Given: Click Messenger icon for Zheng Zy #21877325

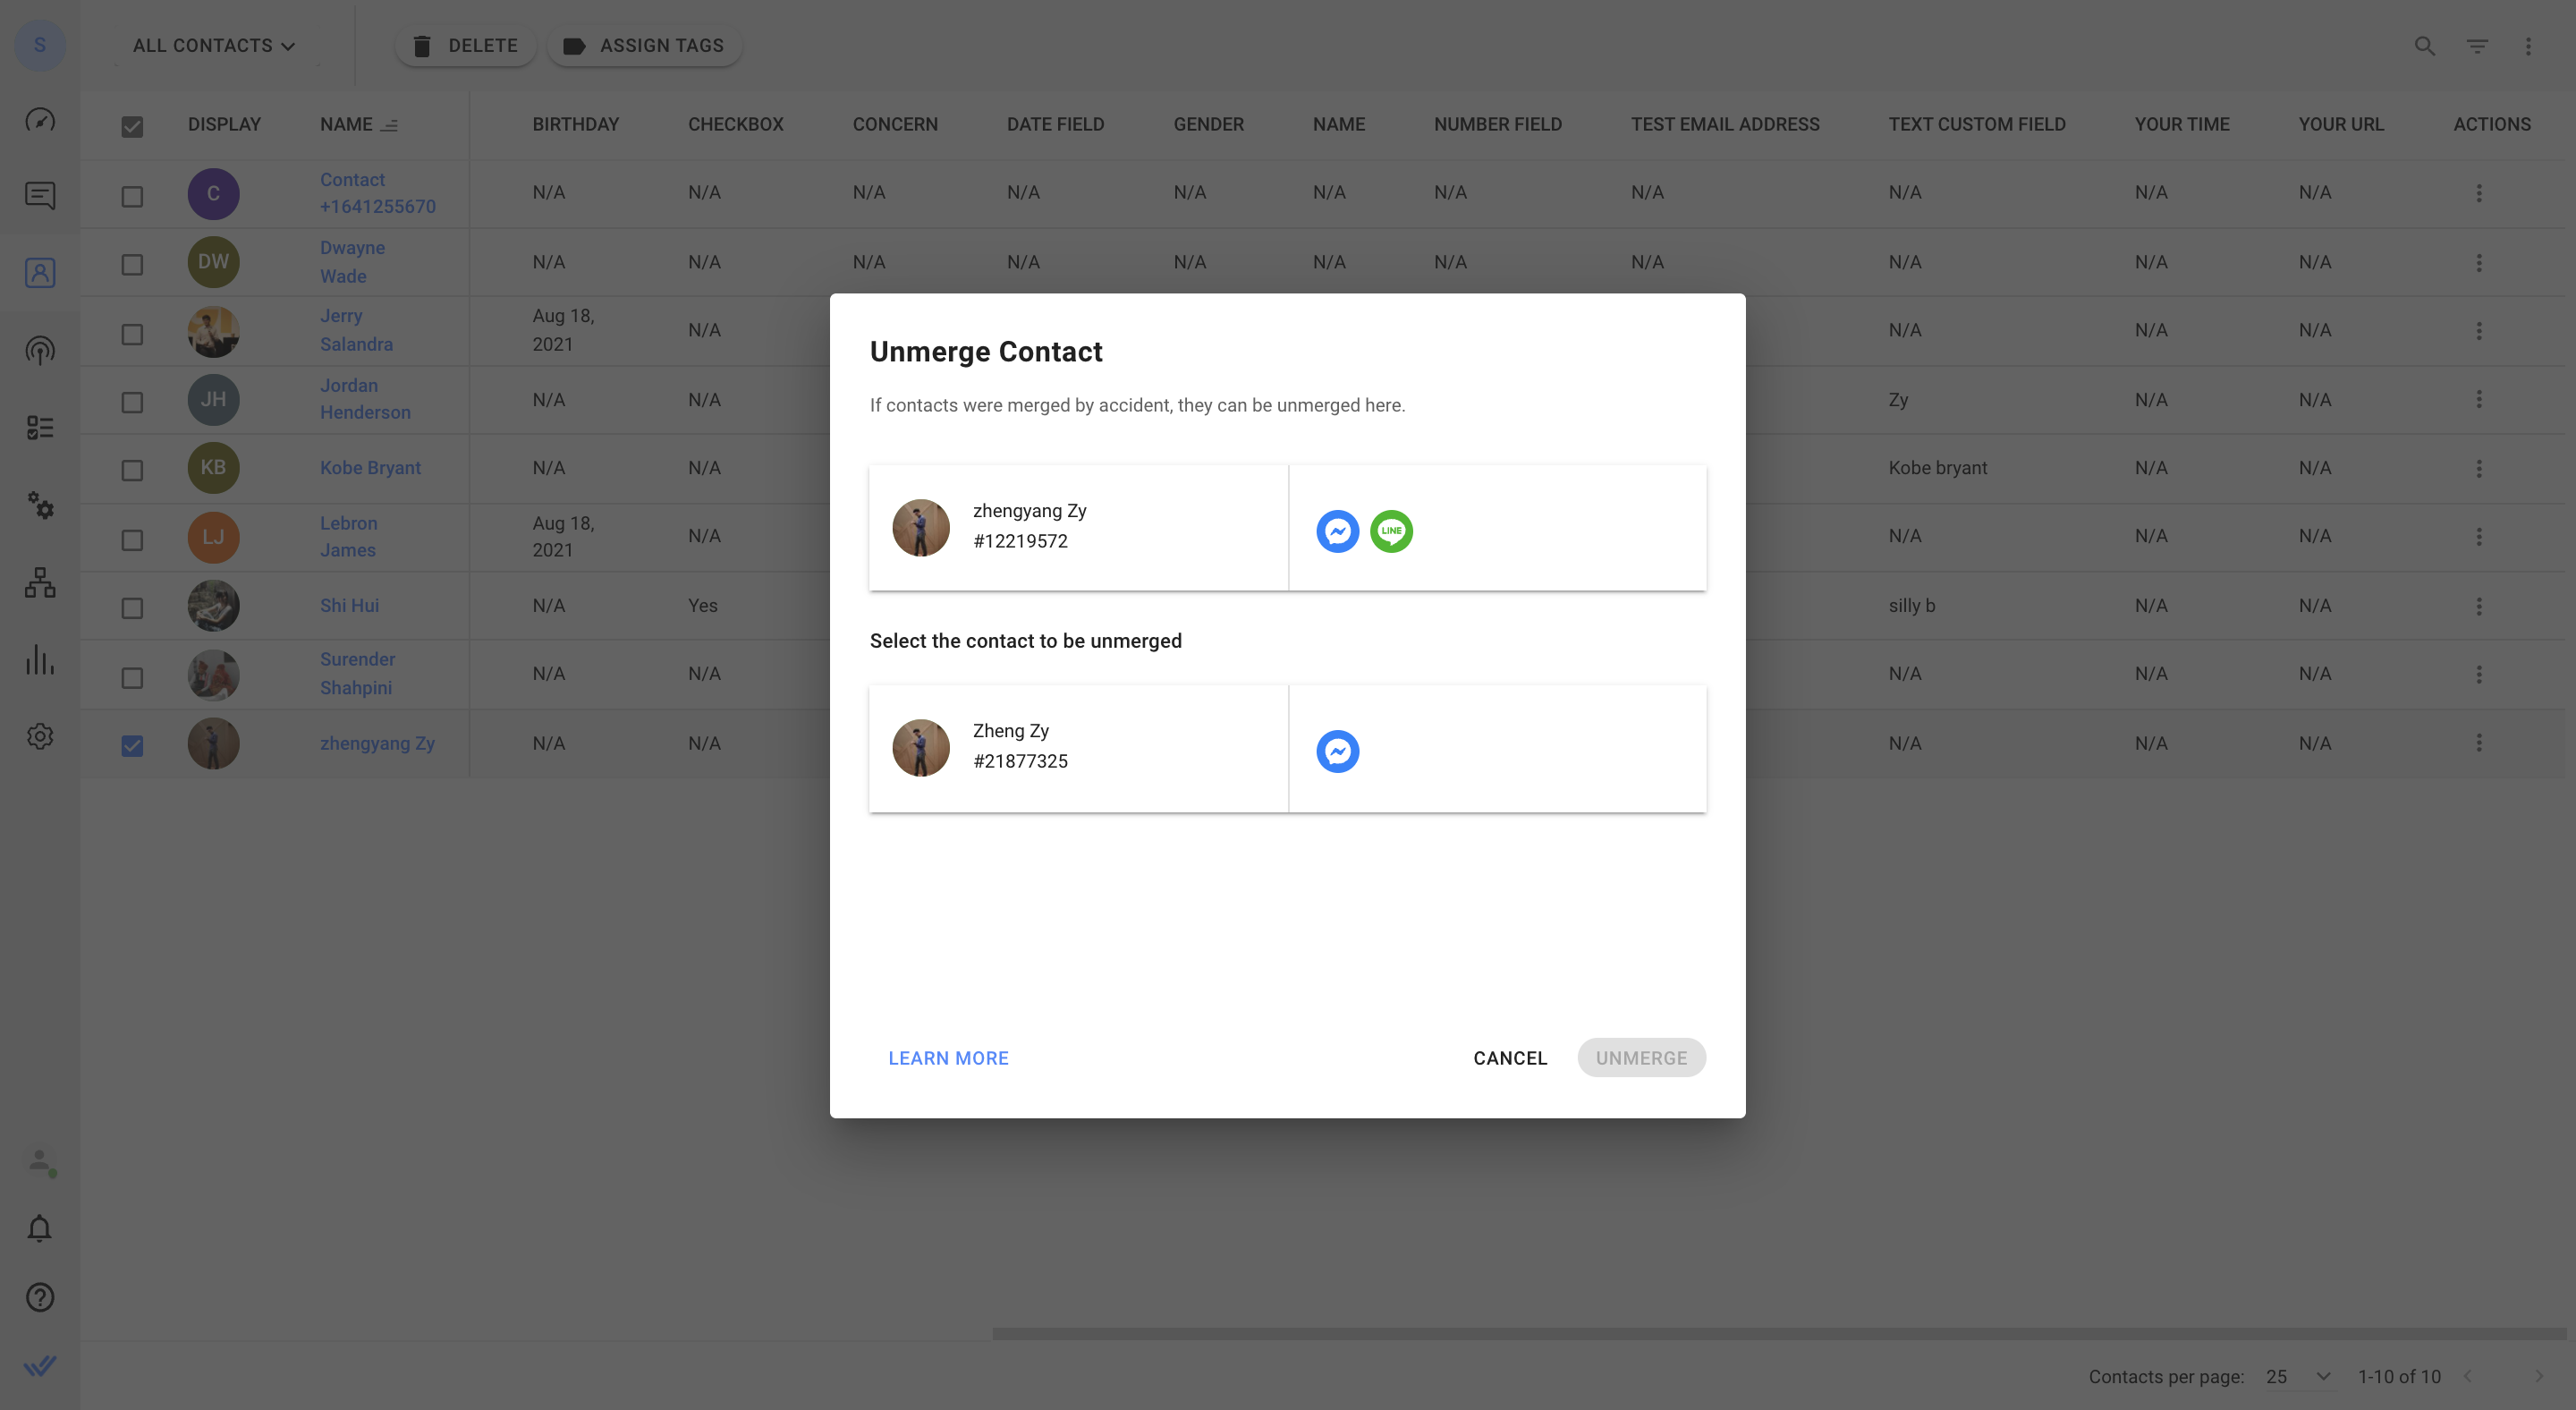Looking at the screenshot, I should point(1337,751).
